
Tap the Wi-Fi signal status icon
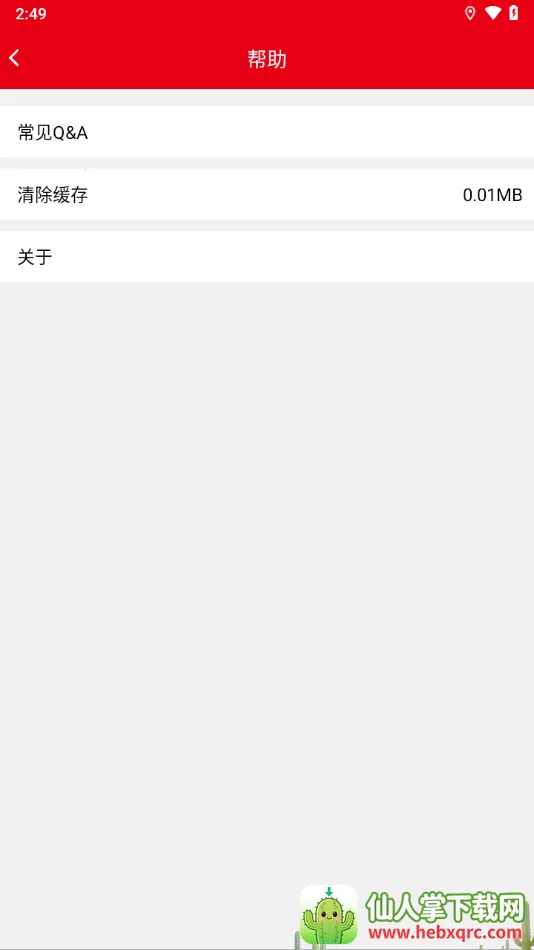tap(493, 13)
